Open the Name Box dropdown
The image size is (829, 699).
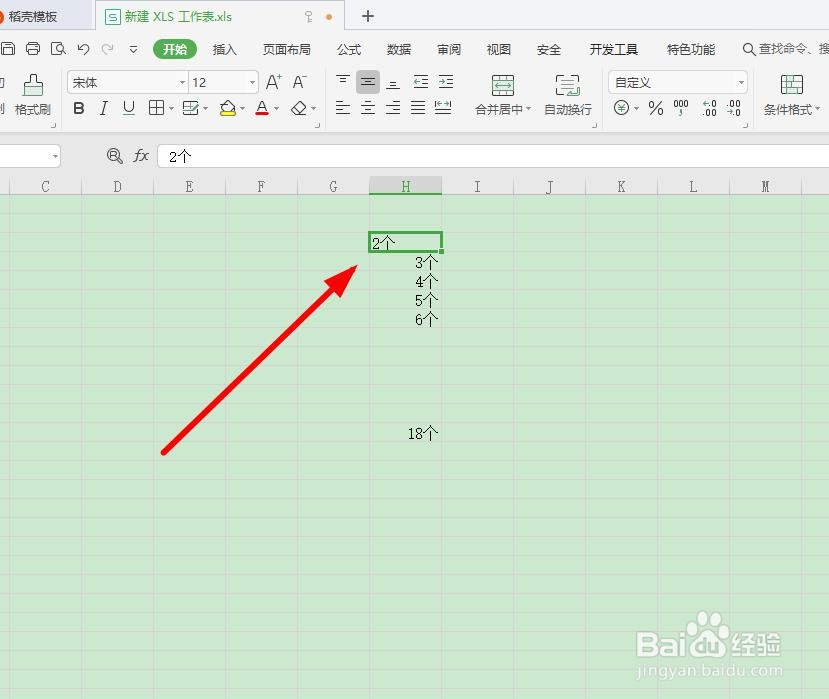point(55,157)
